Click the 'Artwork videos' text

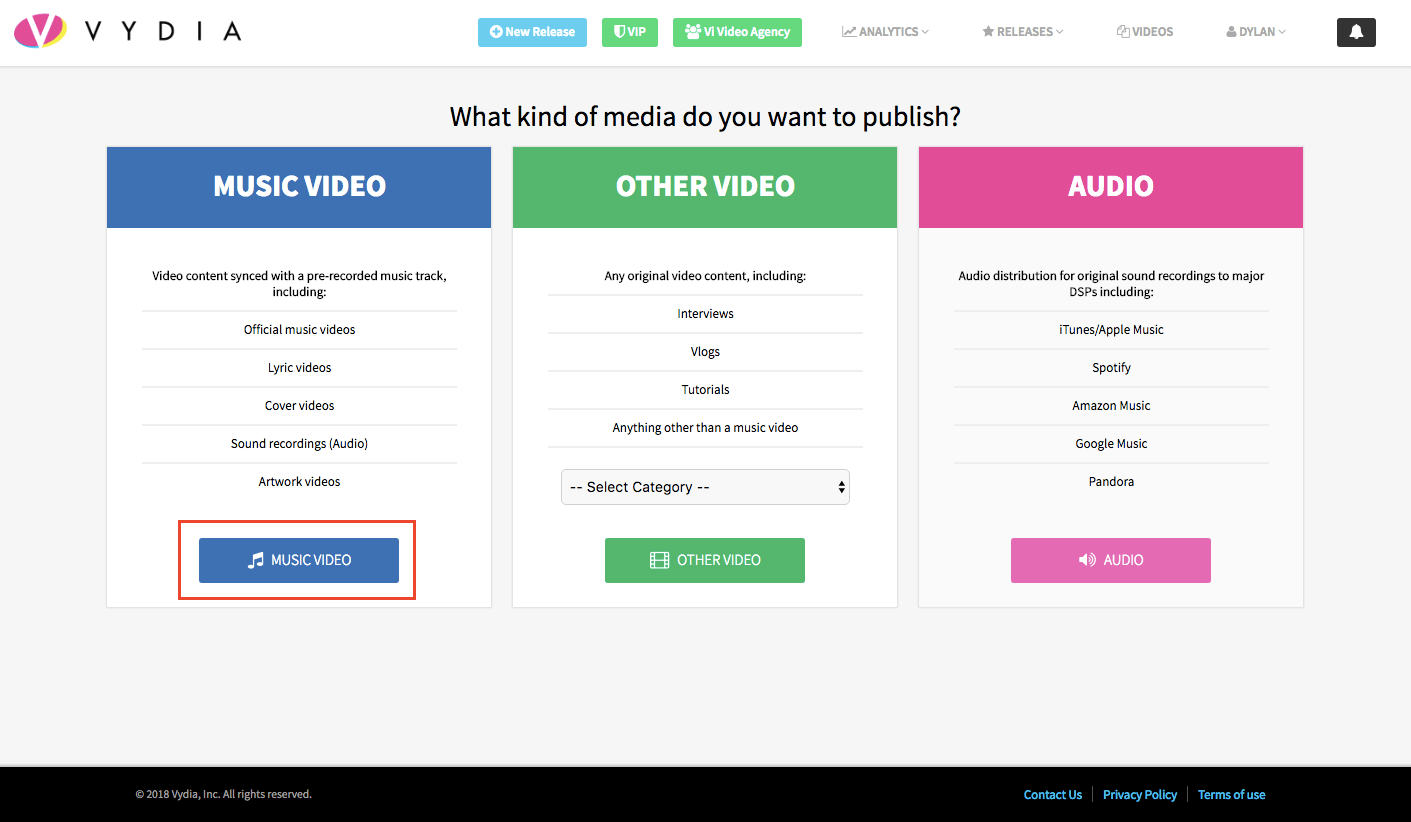[x=299, y=482]
